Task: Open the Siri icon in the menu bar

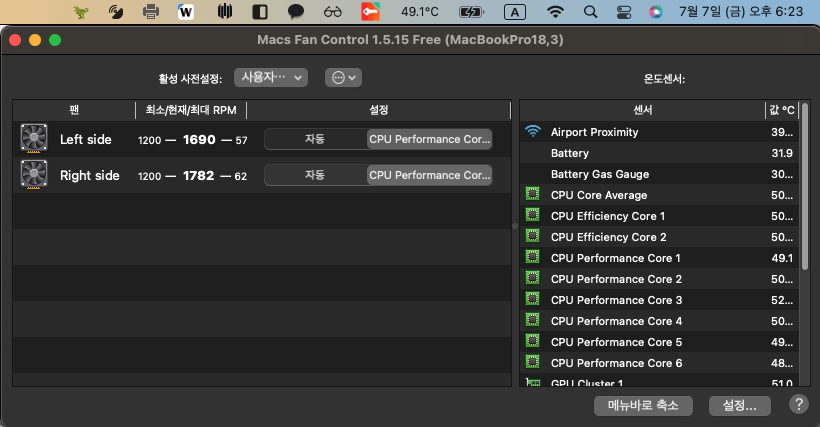Action: pos(656,11)
